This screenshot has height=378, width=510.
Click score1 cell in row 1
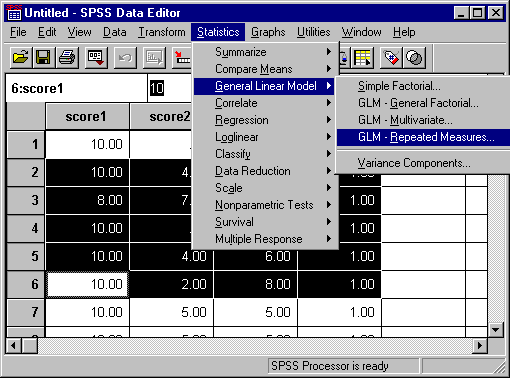click(x=87, y=144)
